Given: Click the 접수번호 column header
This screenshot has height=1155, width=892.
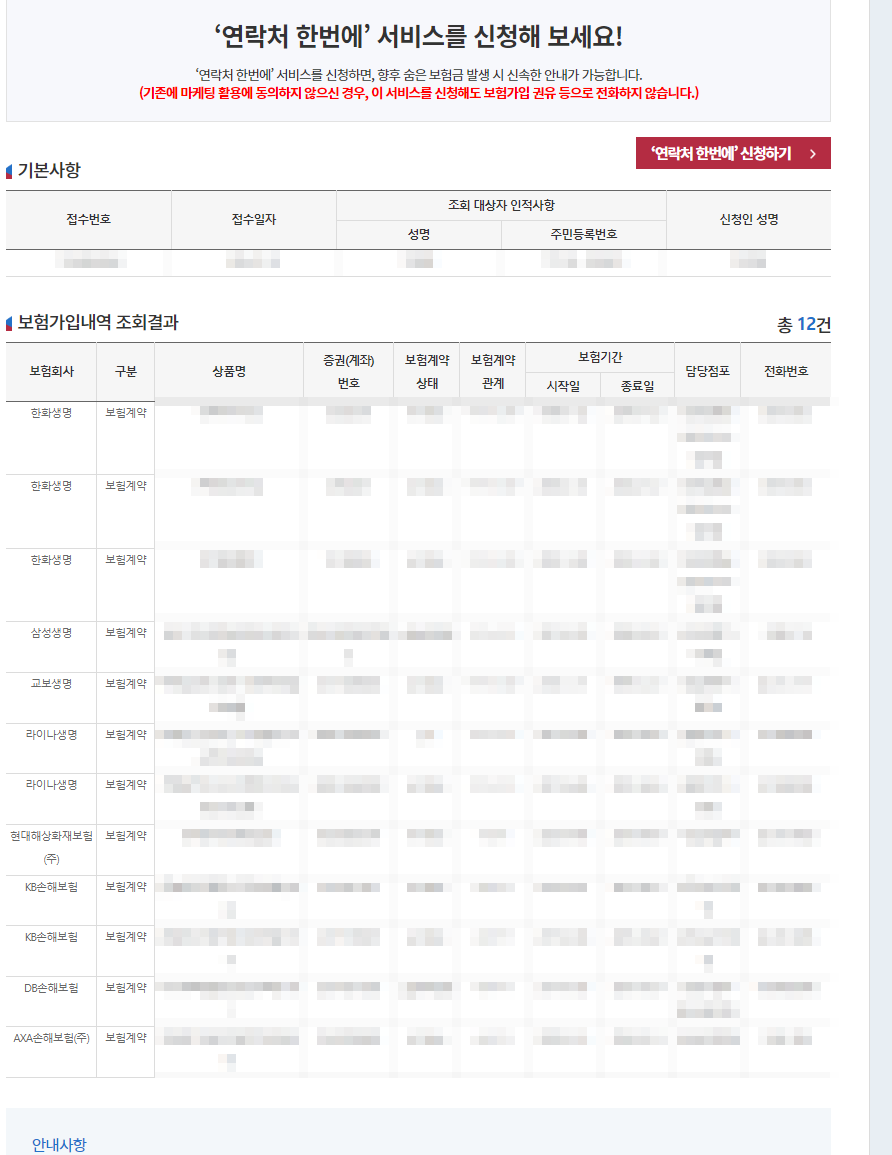Looking at the screenshot, I should [88, 220].
